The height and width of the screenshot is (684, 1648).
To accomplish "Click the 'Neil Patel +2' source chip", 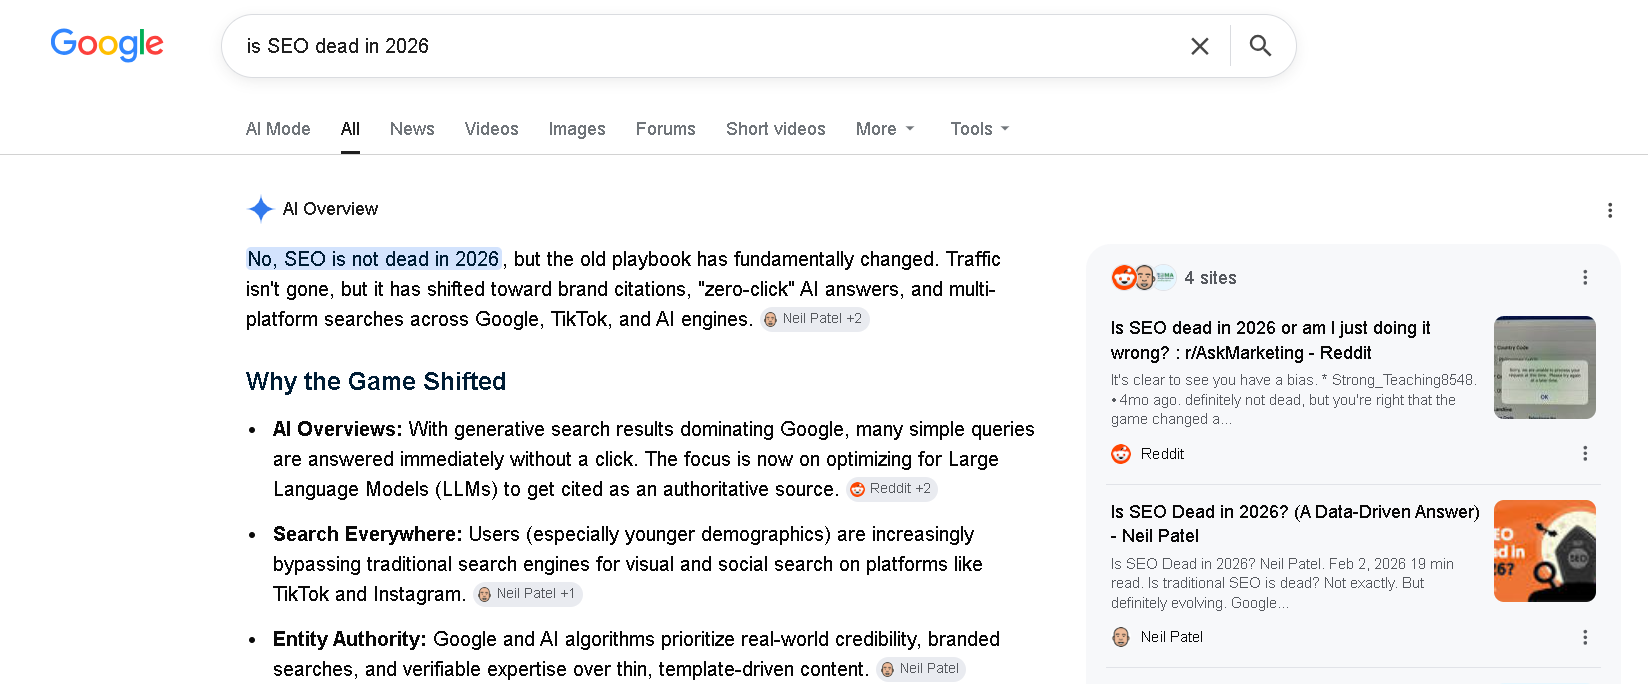I will pos(814,319).
